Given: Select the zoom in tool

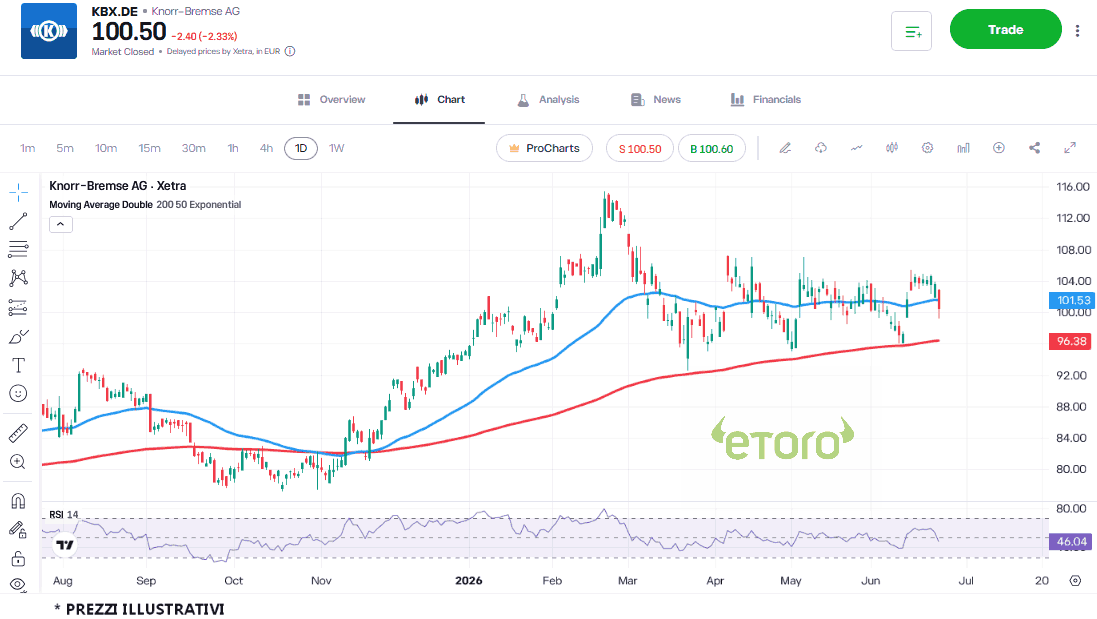Looking at the screenshot, I should tap(18, 462).
